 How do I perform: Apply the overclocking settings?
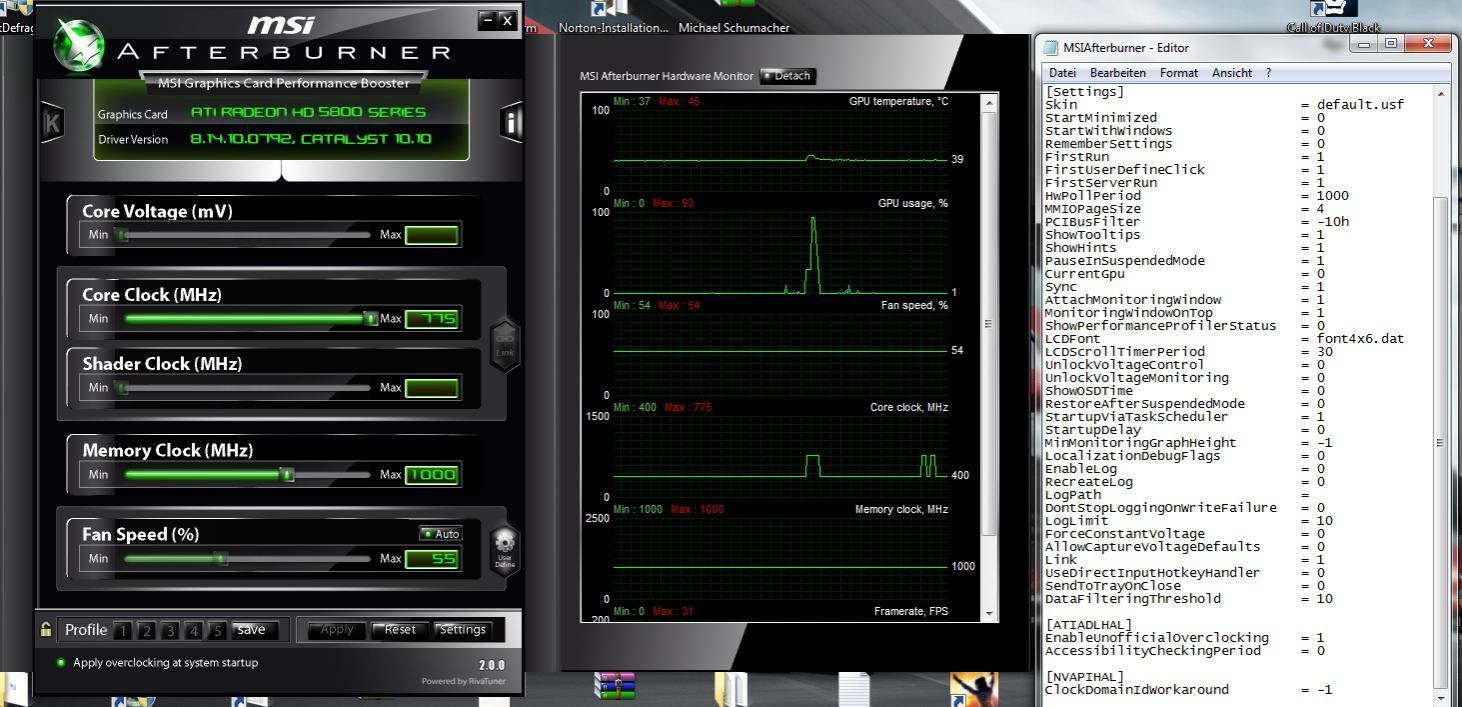coord(336,630)
